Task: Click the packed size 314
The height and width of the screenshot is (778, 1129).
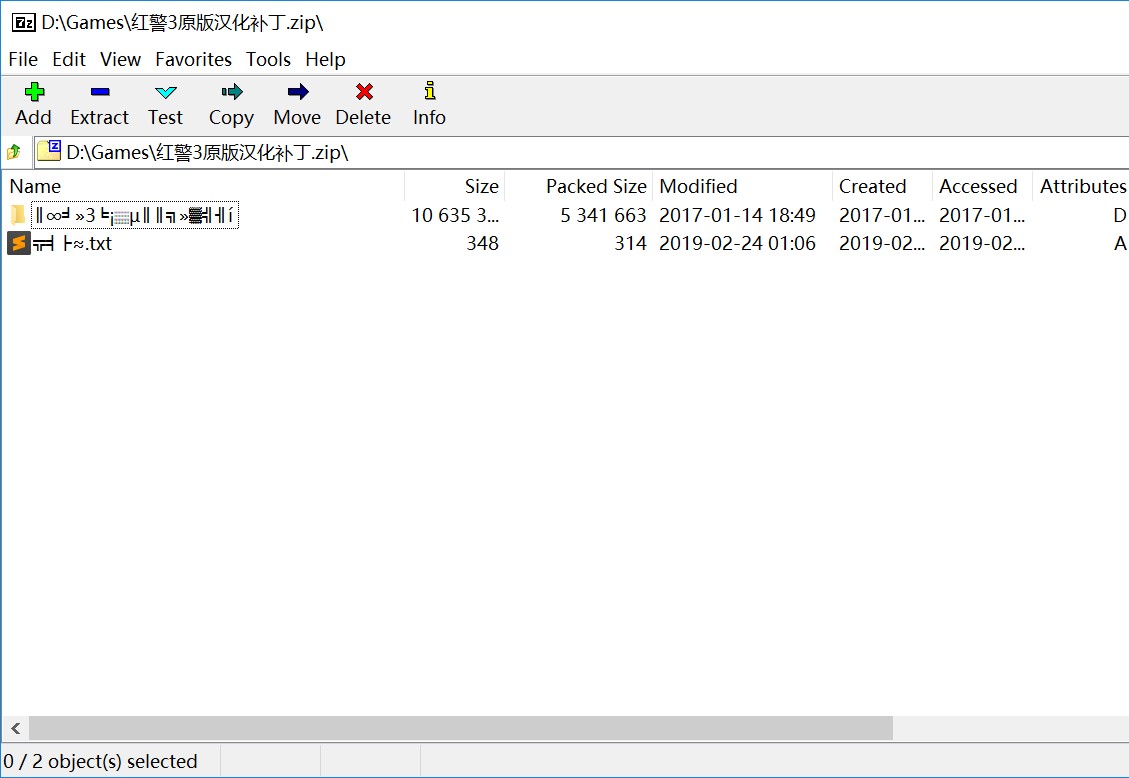Action: coord(630,243)
